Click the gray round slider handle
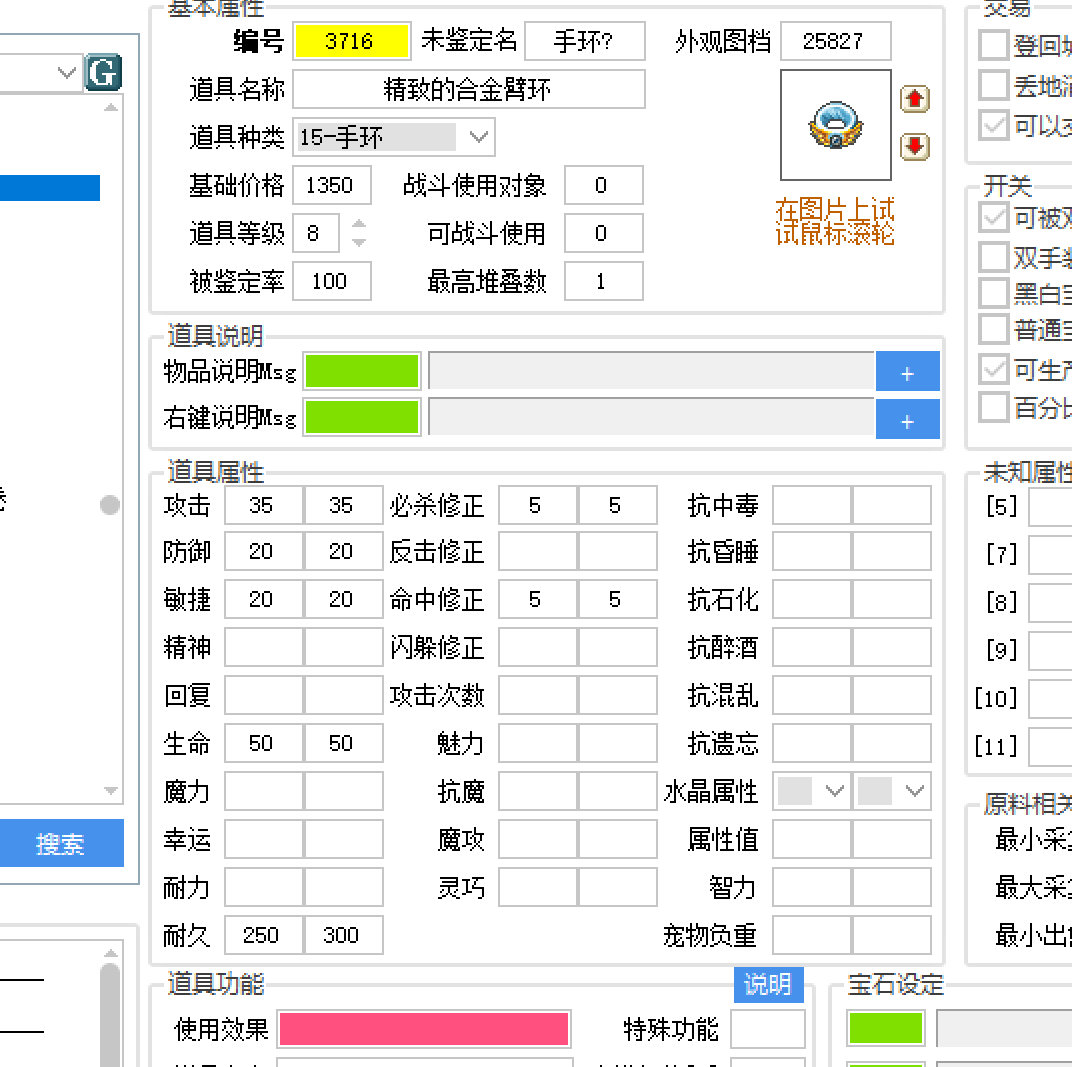Image resolution: width=1072 pixels, height=1067 pixels. (x=109, y=505)
